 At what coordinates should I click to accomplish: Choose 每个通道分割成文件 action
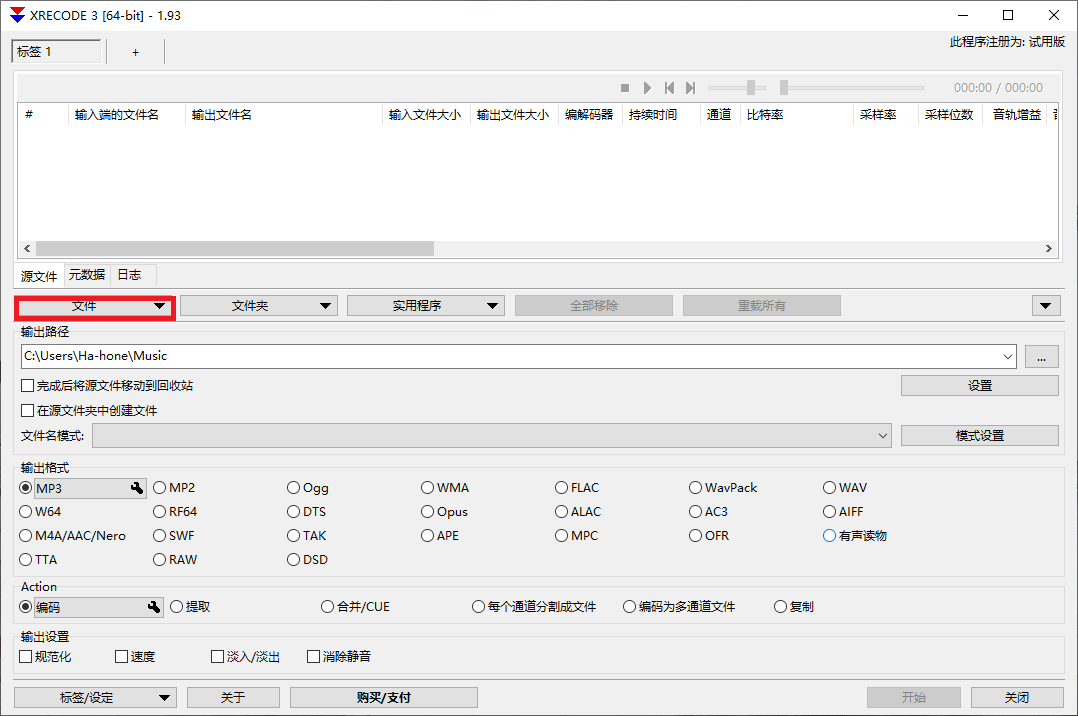534,607
